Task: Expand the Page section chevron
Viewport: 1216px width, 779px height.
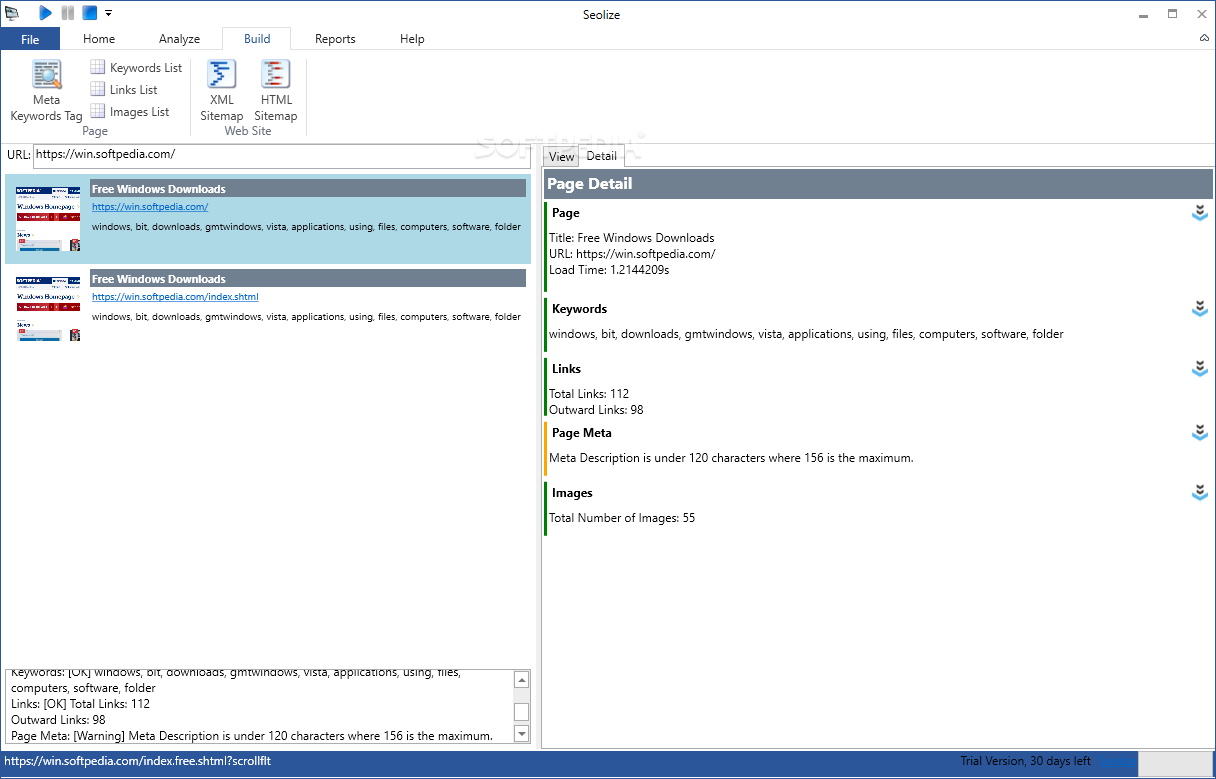Action: pos(1200,213)
